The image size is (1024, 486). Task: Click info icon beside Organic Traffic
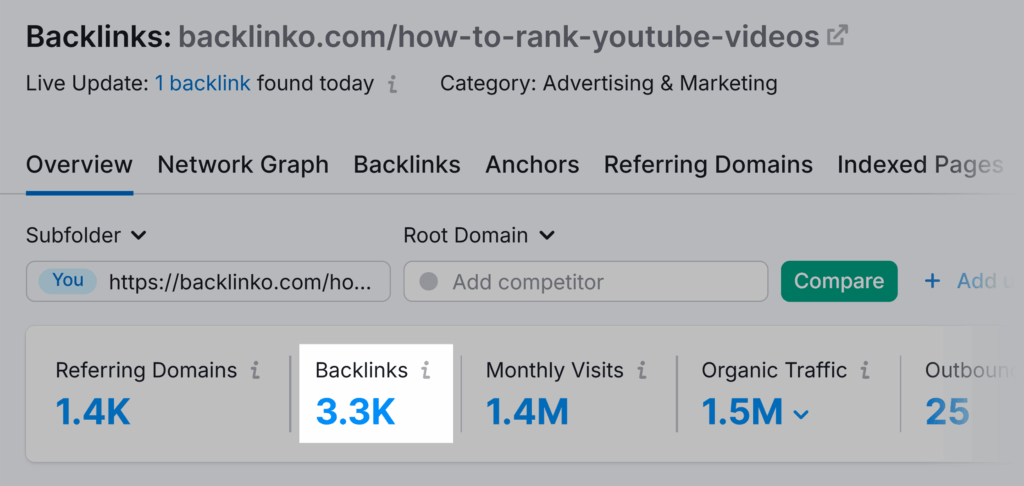(x=865, y=371)
